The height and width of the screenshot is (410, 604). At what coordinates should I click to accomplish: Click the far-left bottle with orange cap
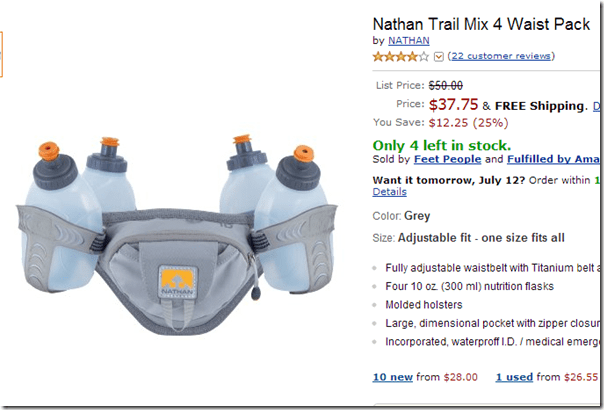58,216
